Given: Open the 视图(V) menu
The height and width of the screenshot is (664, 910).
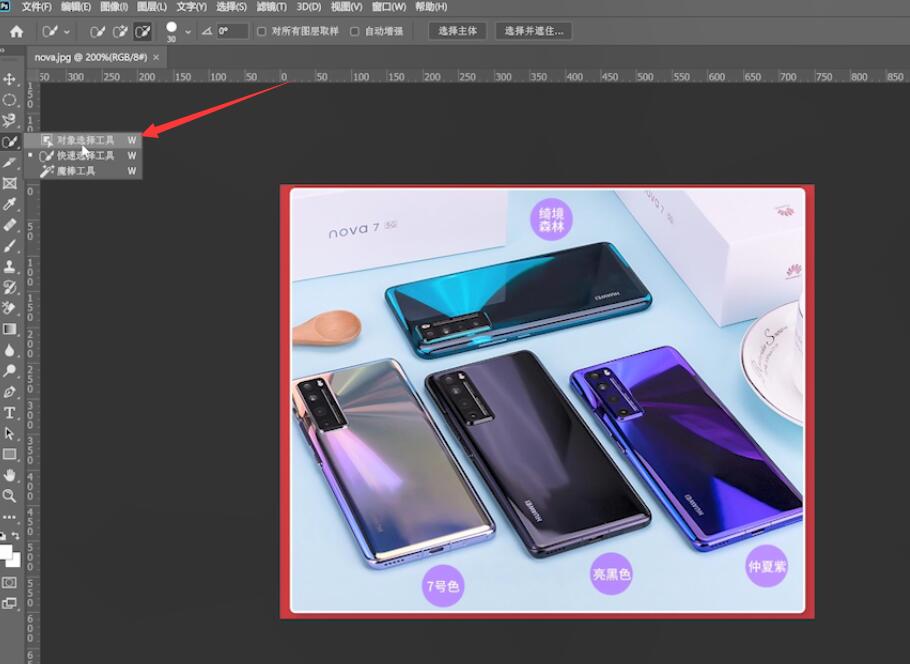Looking at the screenshot, I should coord(346,7).
